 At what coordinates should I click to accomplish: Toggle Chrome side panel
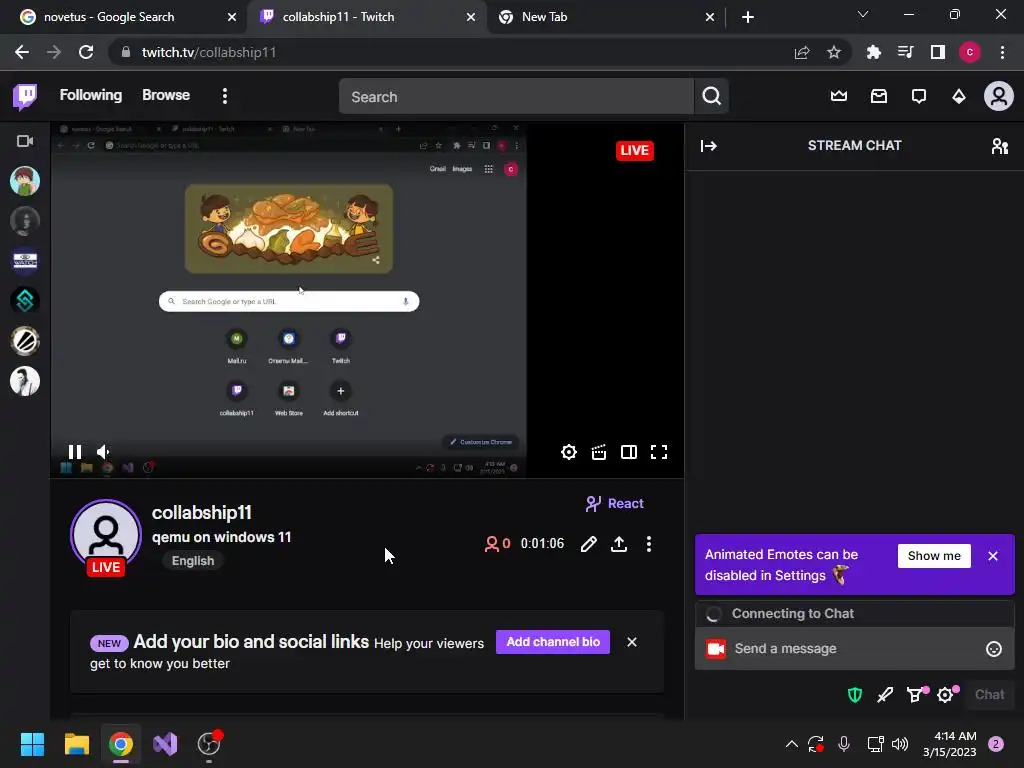(938, 52)
